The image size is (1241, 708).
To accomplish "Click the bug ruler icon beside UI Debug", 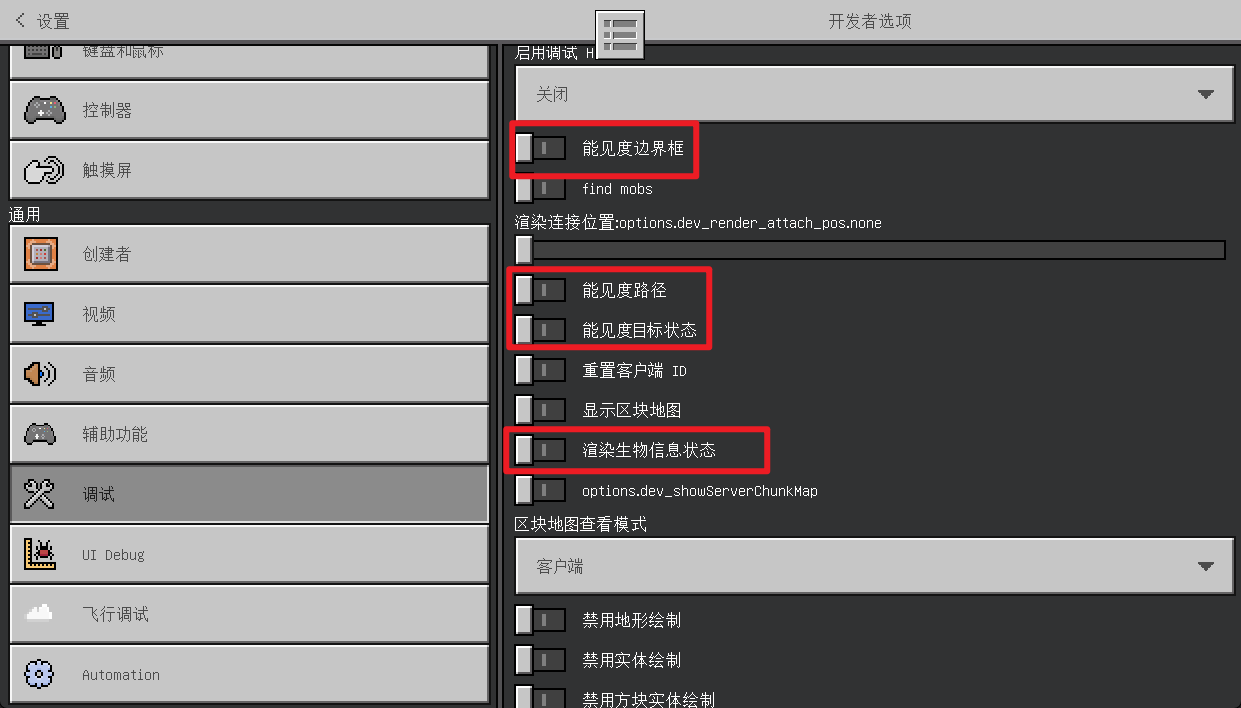I will (x=40, y=554).
